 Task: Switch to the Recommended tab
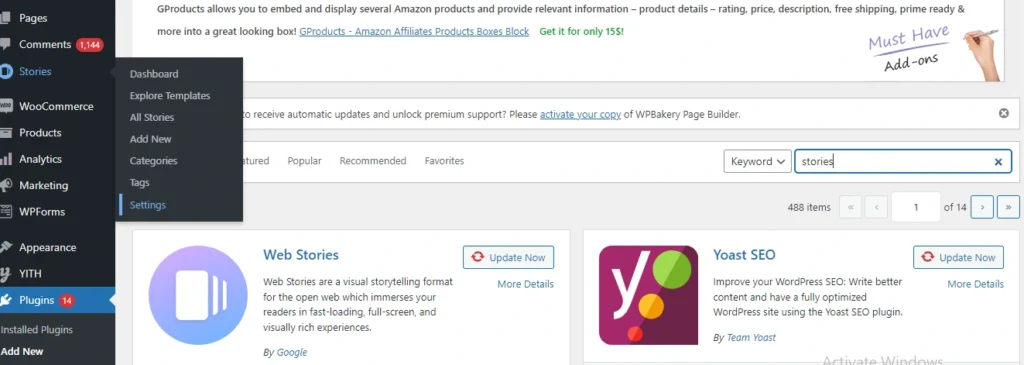373,161
